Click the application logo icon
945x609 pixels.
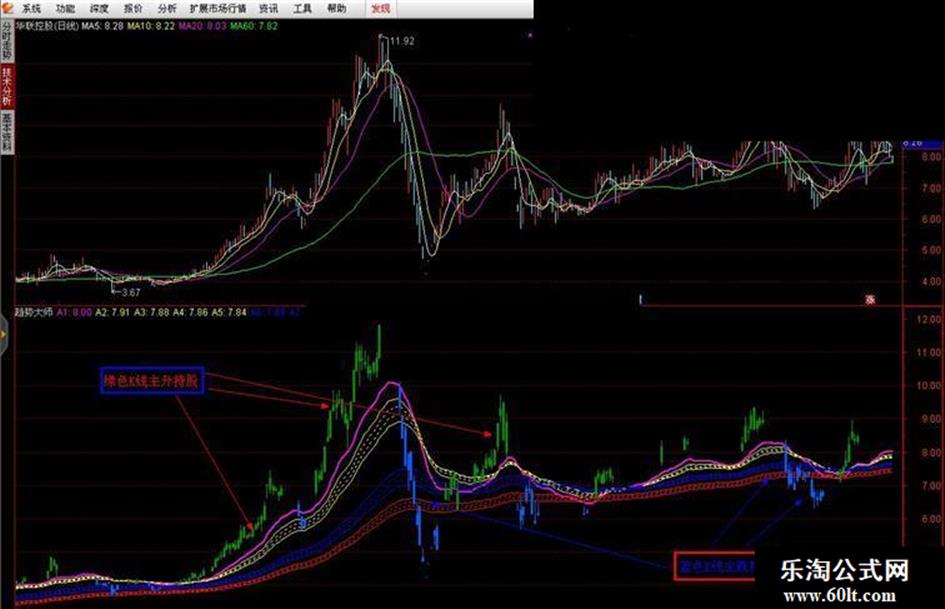(x=7, y=8)
